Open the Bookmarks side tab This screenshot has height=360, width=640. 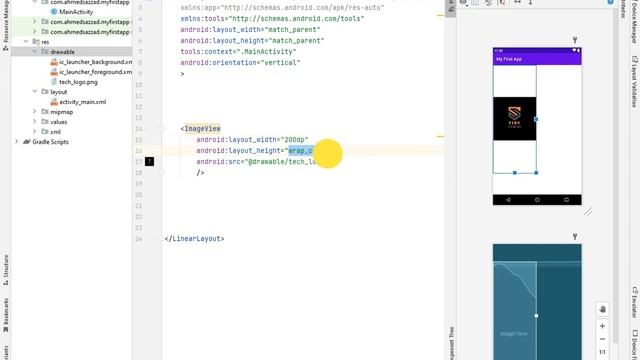(6, 315)
